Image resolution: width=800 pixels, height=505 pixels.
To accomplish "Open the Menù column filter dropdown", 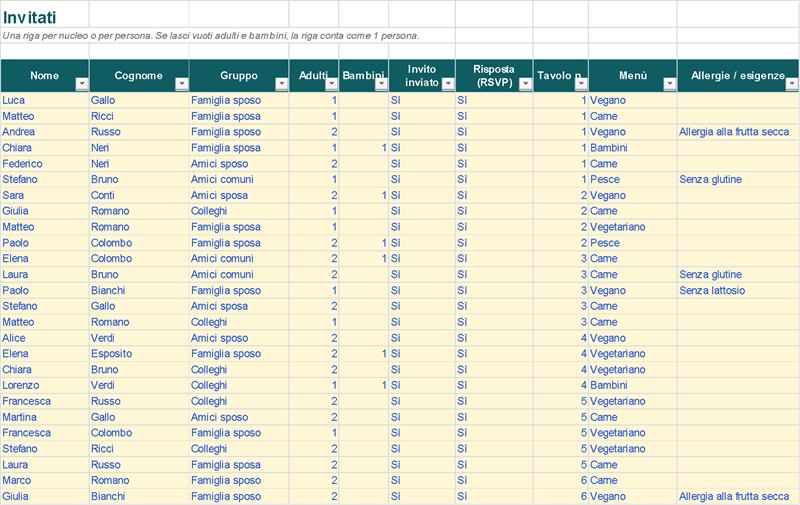I will click(x=670, y=84).
